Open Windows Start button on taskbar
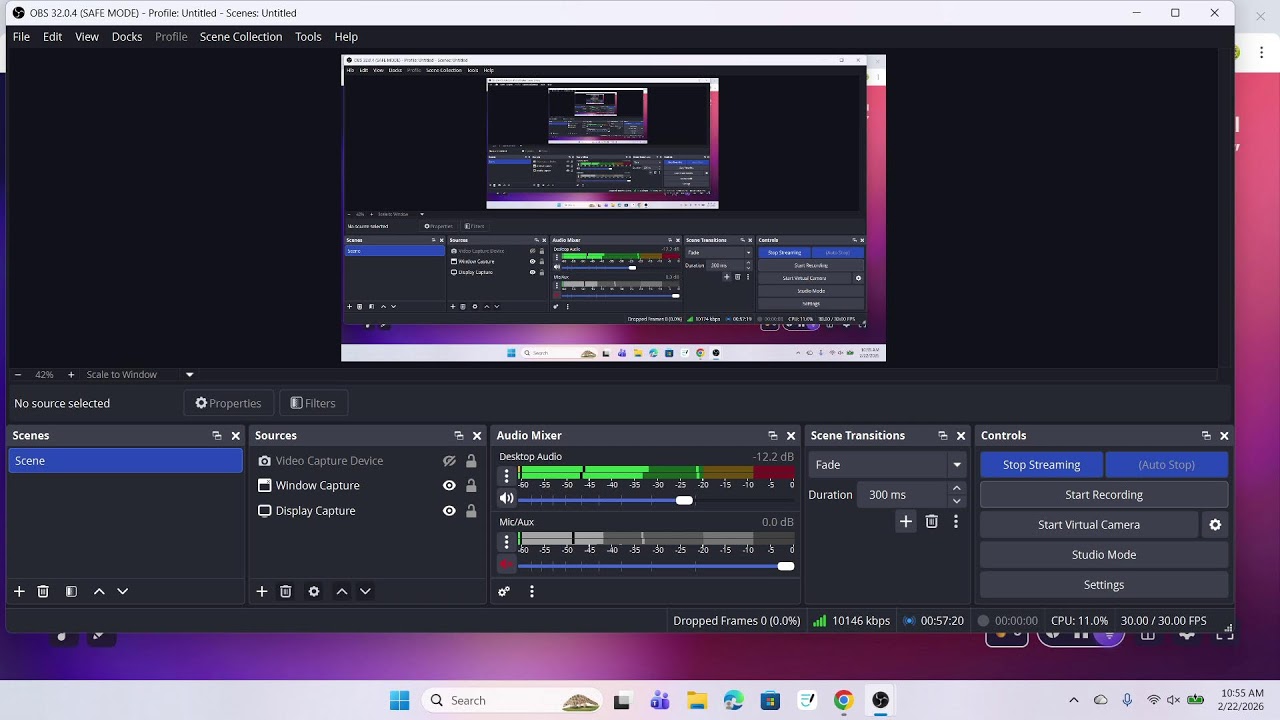1280x720 pixels. [x=399, y=700]
